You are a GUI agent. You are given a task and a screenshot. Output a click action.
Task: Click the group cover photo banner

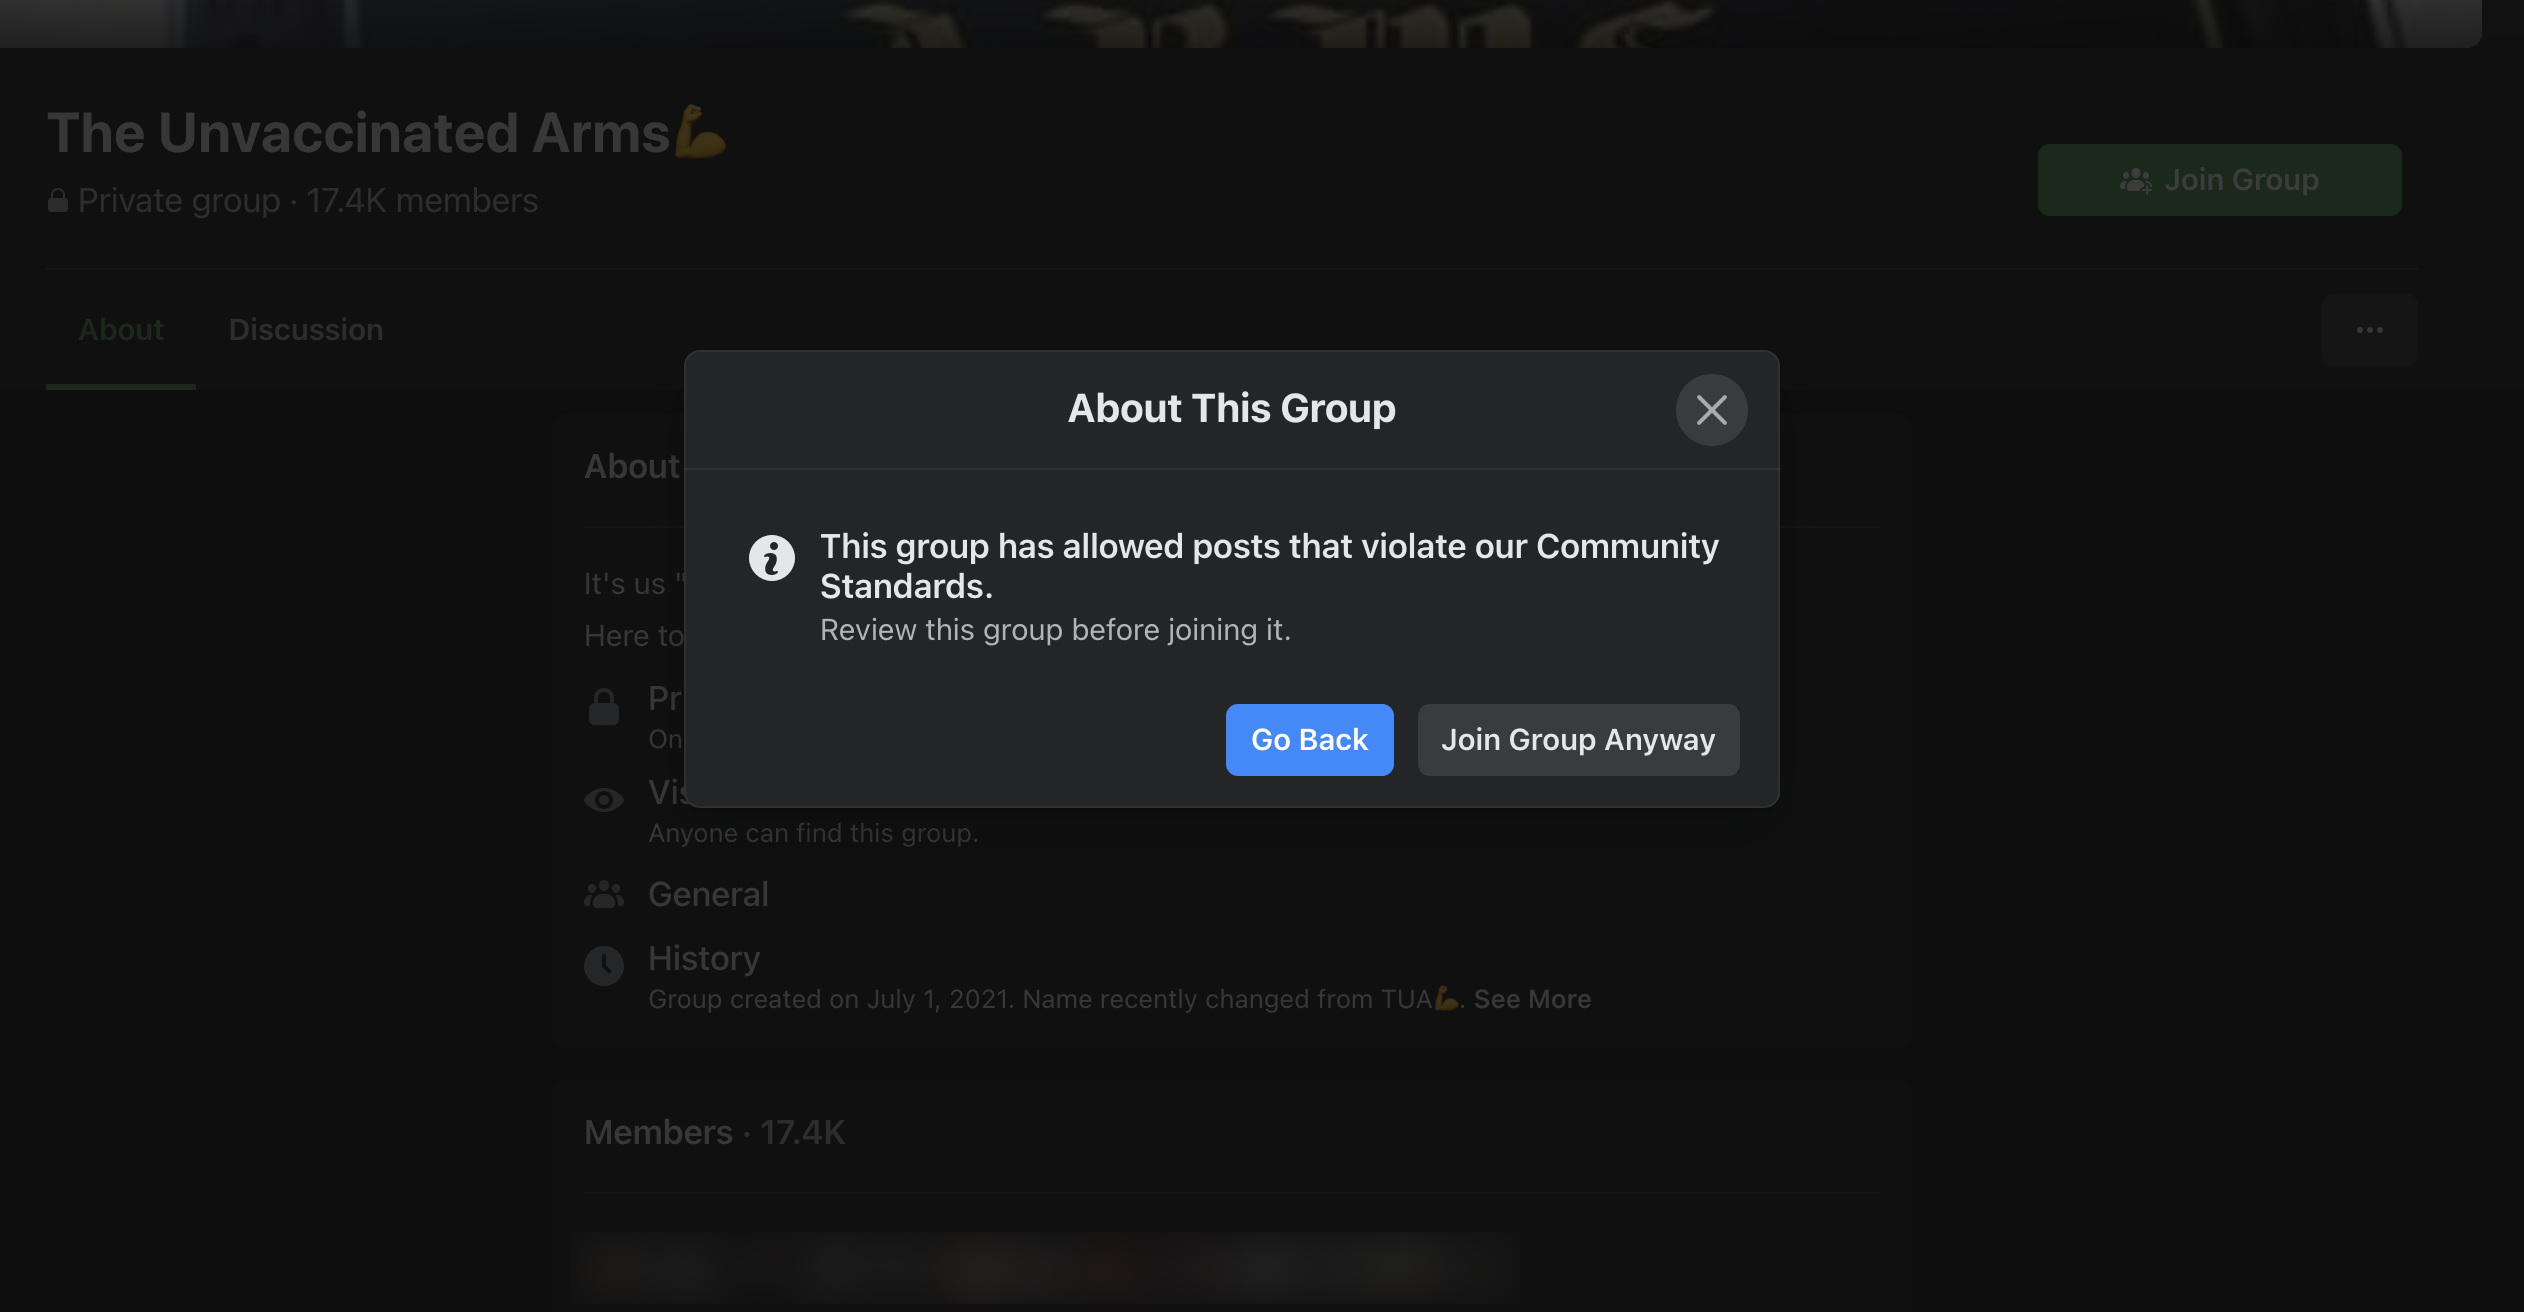(1240, 23)
